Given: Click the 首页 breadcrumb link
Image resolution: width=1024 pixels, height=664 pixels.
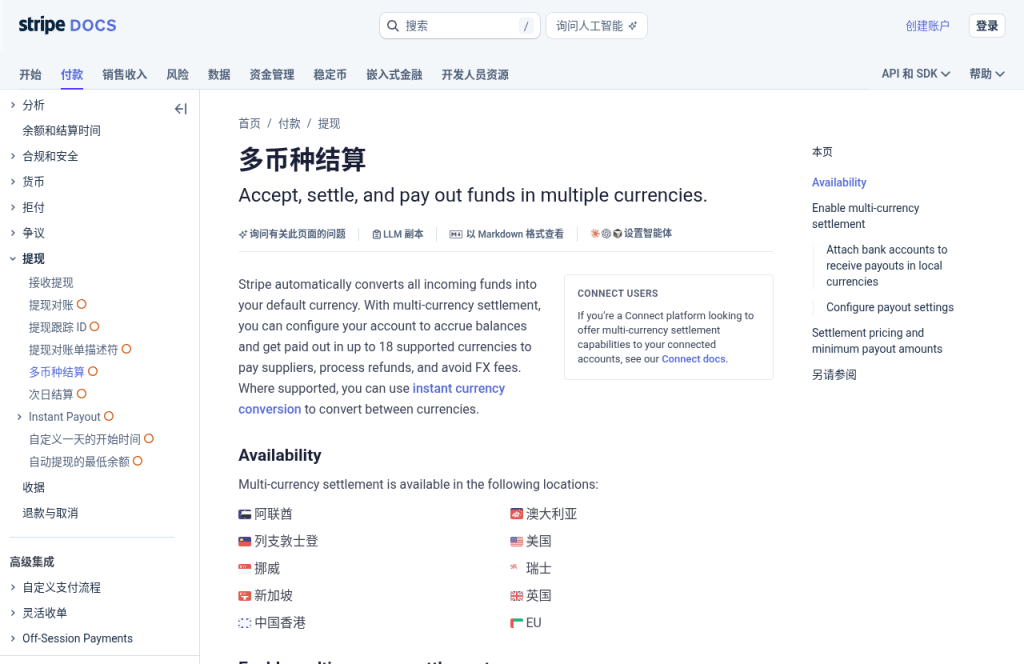Looking at the screenshot, I should tap(249, 123).
